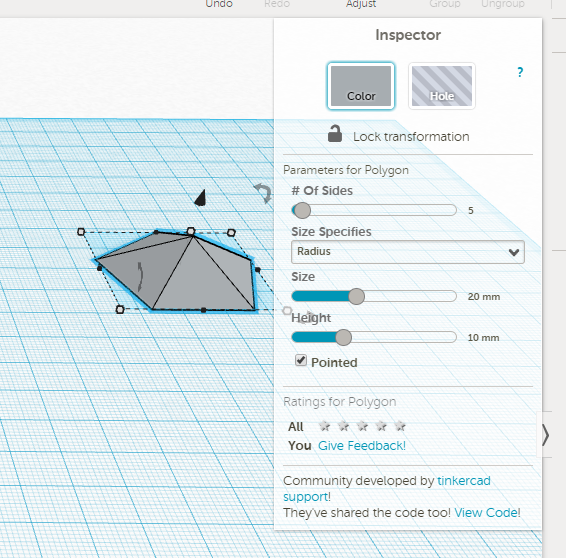The image size is (566, 558).
Task: Expand the side panel chevron arrow
Action: pyautogui.click(x=545, y=435)
